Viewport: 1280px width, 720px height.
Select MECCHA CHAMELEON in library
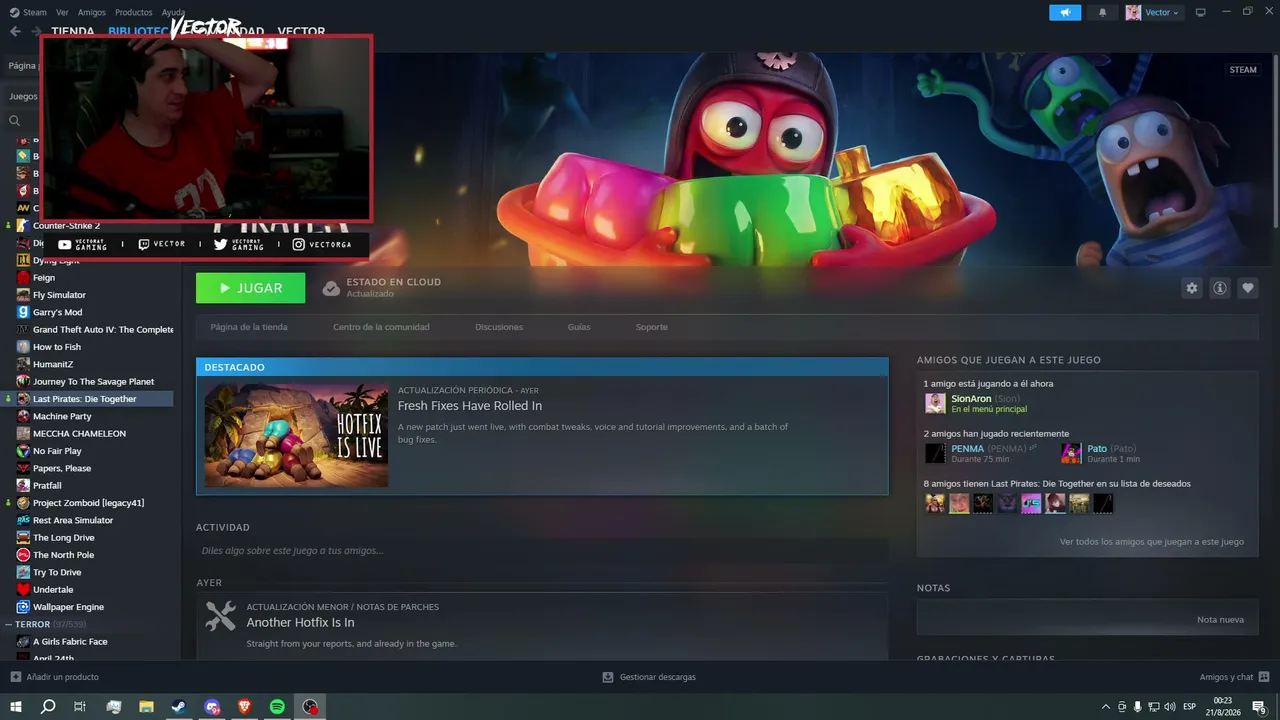click(79, 434)
